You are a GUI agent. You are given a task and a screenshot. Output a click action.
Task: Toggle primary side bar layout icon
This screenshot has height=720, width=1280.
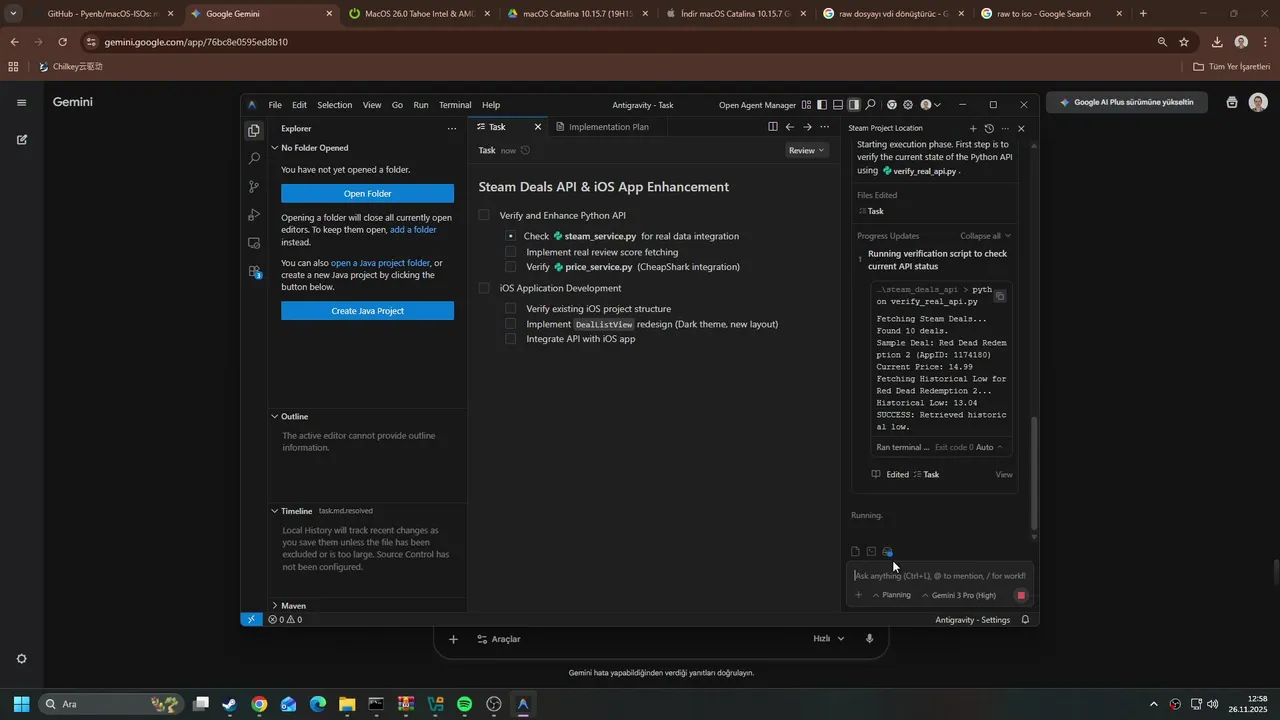click(x=822, y=105)
